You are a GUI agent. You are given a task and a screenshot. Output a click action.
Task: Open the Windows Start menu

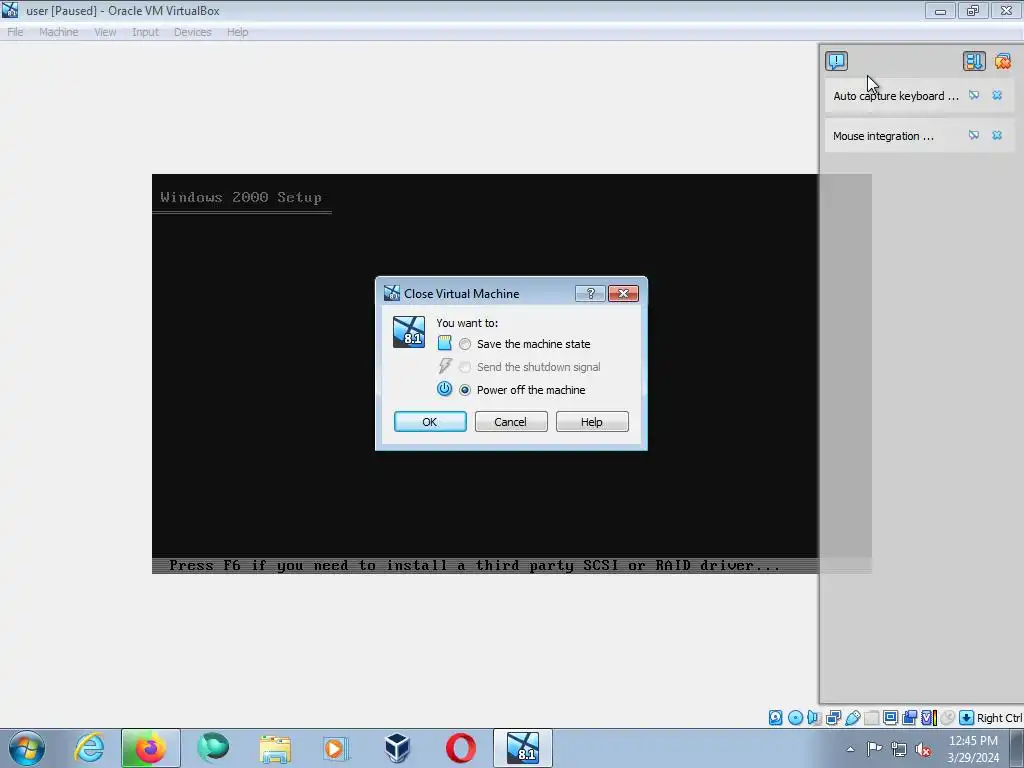[27, 748]
